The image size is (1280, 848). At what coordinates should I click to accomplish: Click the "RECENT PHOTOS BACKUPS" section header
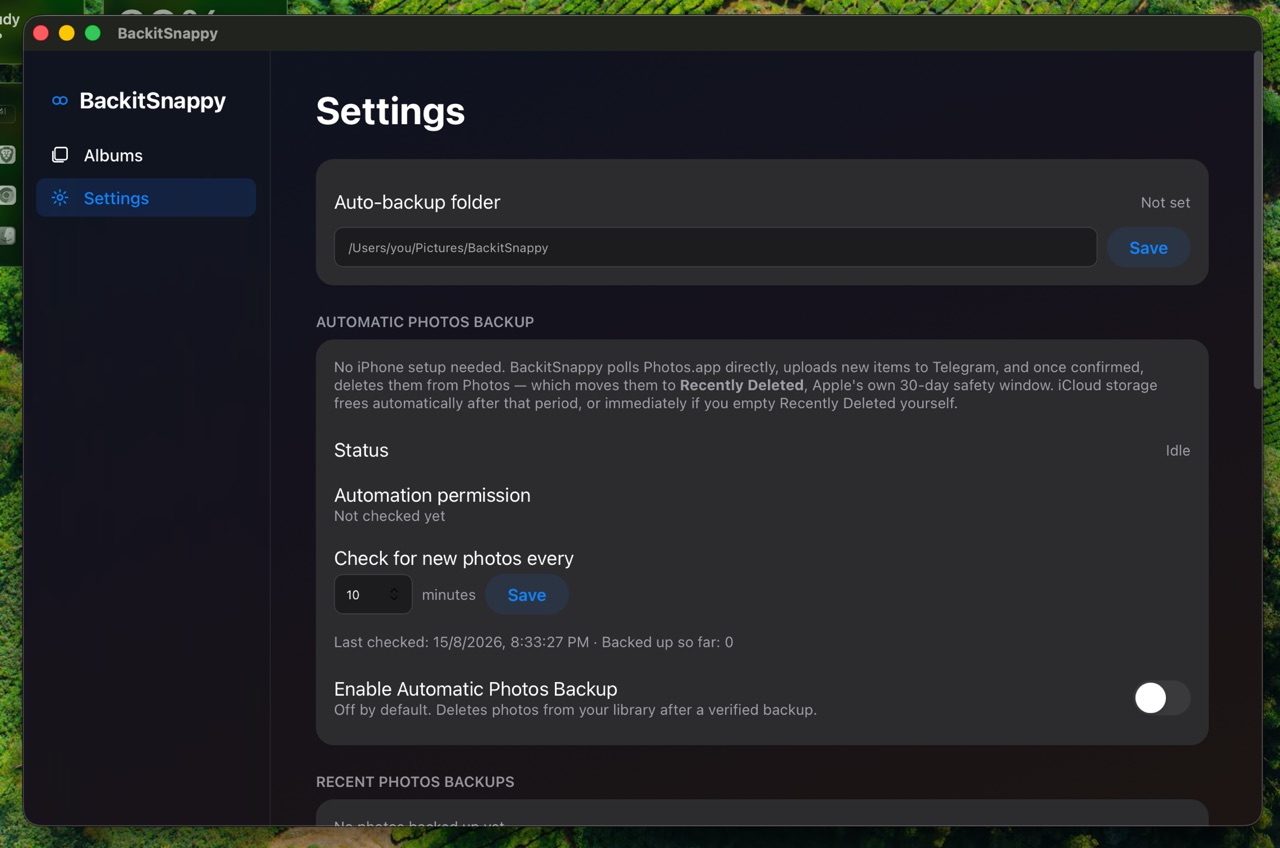(x=415, y=782)
